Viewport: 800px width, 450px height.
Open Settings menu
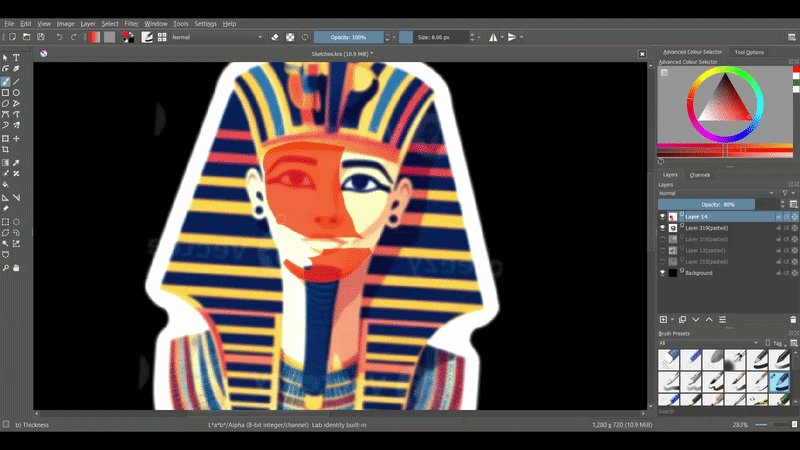[x=206, y=23]
